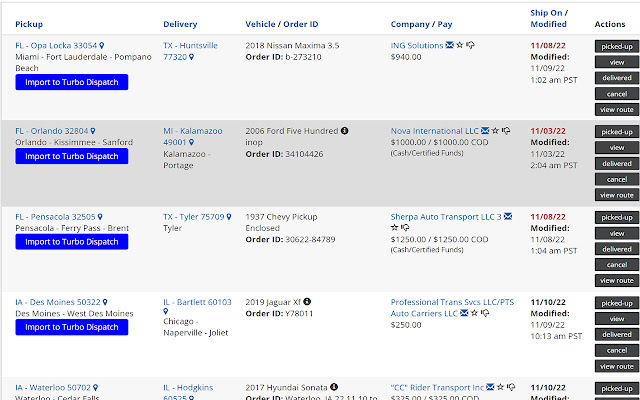Sort by Pickup column header
640x400 pixels.
[x=29, y=24]
